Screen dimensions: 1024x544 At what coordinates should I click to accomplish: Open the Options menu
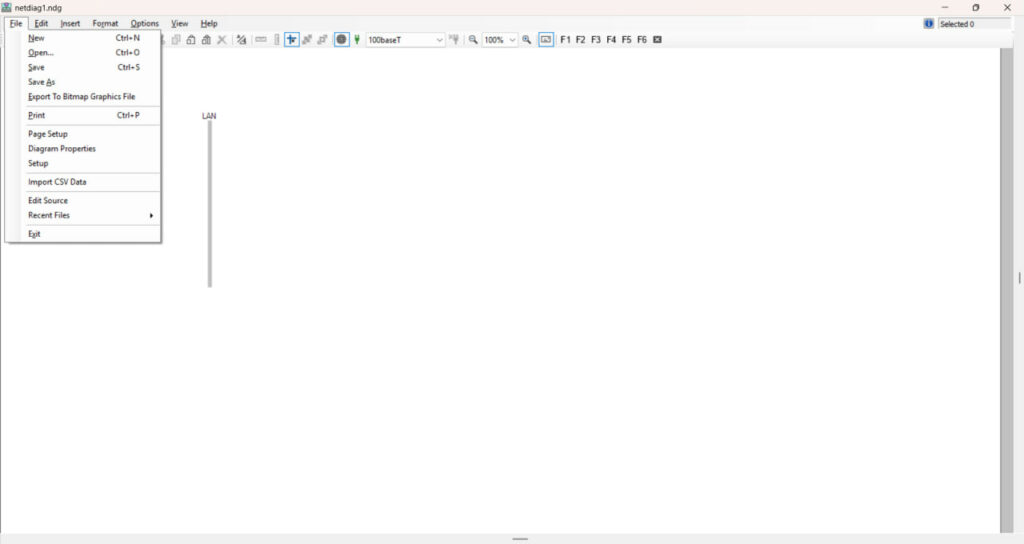144,24
